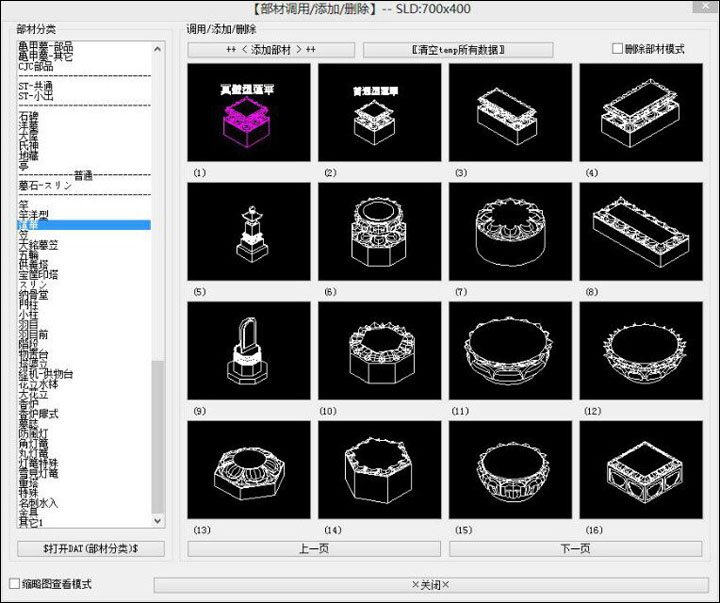Choose the 雪見灯篭 category
Image resolution: width=720 pixels, height=603 pixels.
click(38, 473)
